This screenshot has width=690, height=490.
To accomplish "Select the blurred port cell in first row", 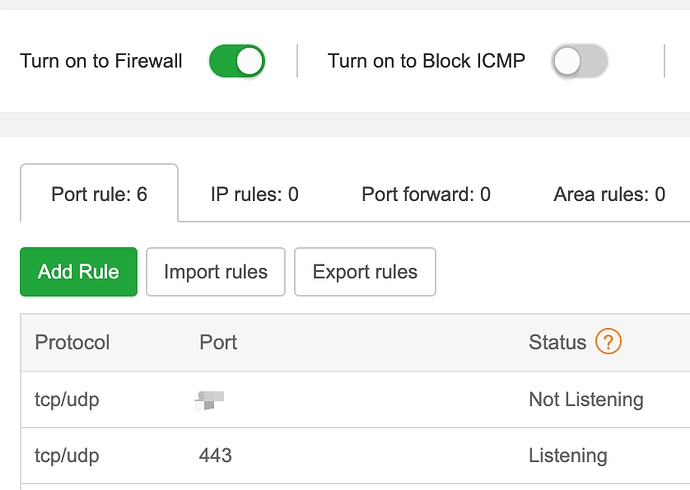I will click(209, 400).
